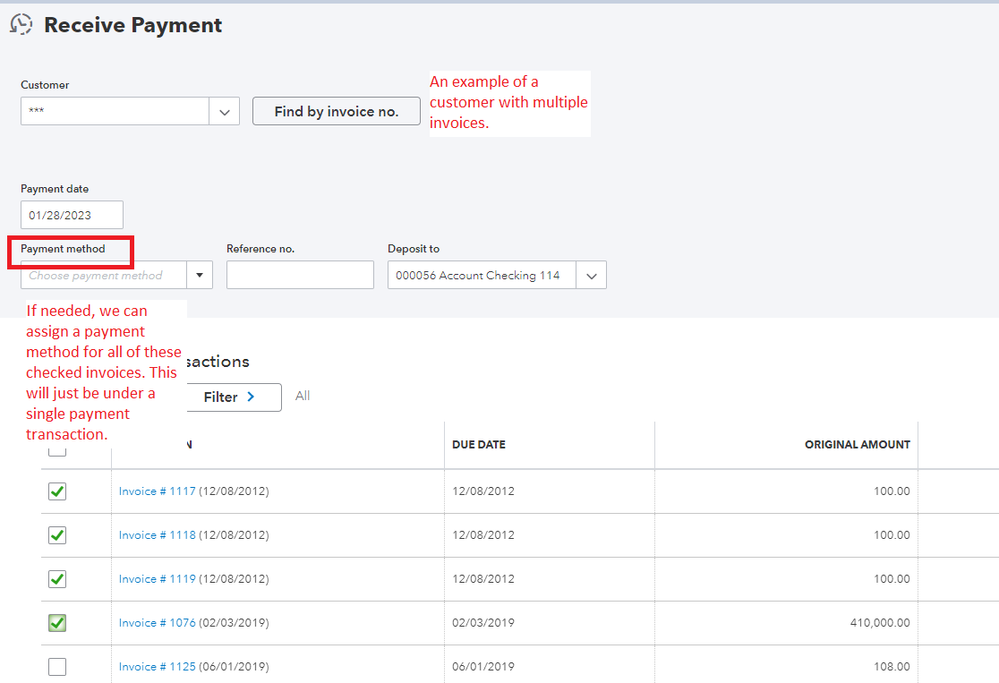999x683 pixels.
Task: Click the Choose payment method field
Action: 103,275
